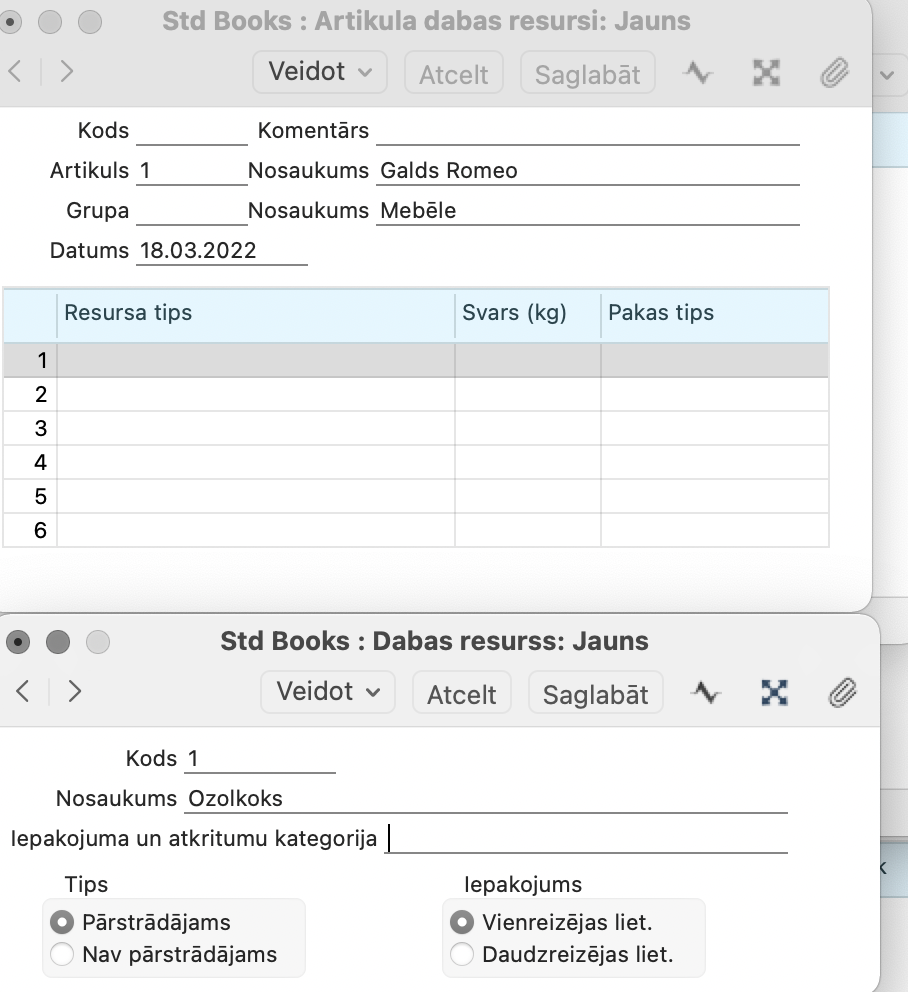This screenshot has width=908, height=992.
Task: Click the paperclip icon in the Artikula dabas resursi window
Action: point(833,74)
